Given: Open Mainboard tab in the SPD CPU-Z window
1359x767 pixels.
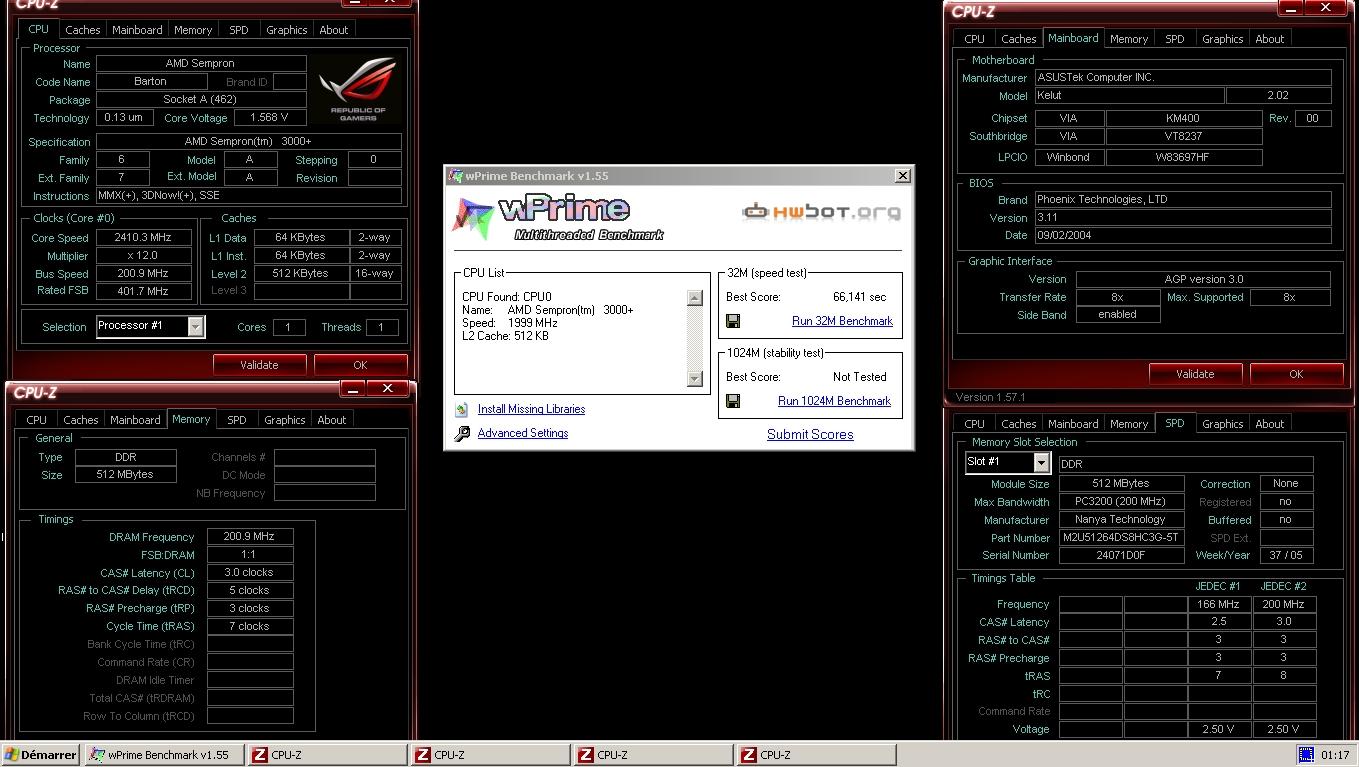Looking at the screenshot, I should coord(1072,424).
